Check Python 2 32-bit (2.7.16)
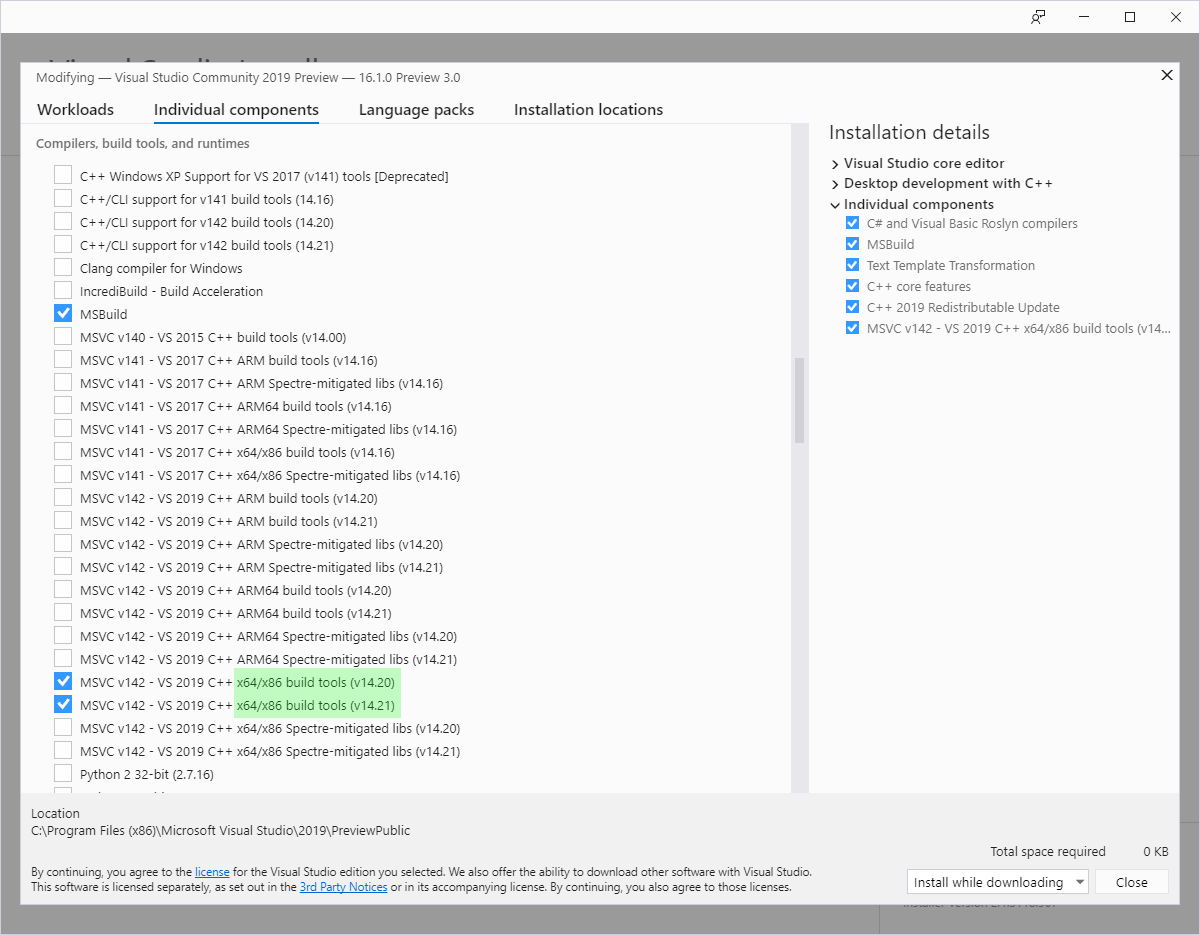This screenshot has width=1200, height=935. pyautogui.click(x=63, y=774)
